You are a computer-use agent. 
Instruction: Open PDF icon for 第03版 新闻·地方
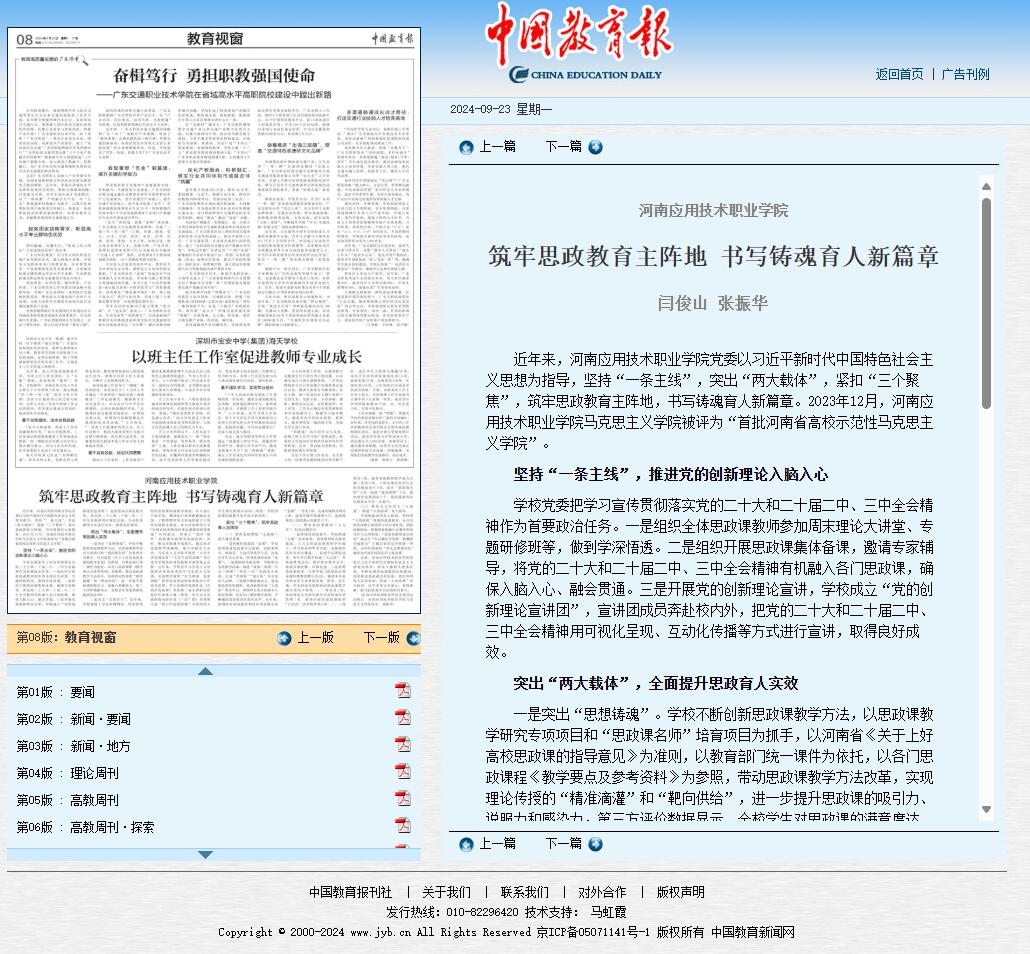point(403,745)
